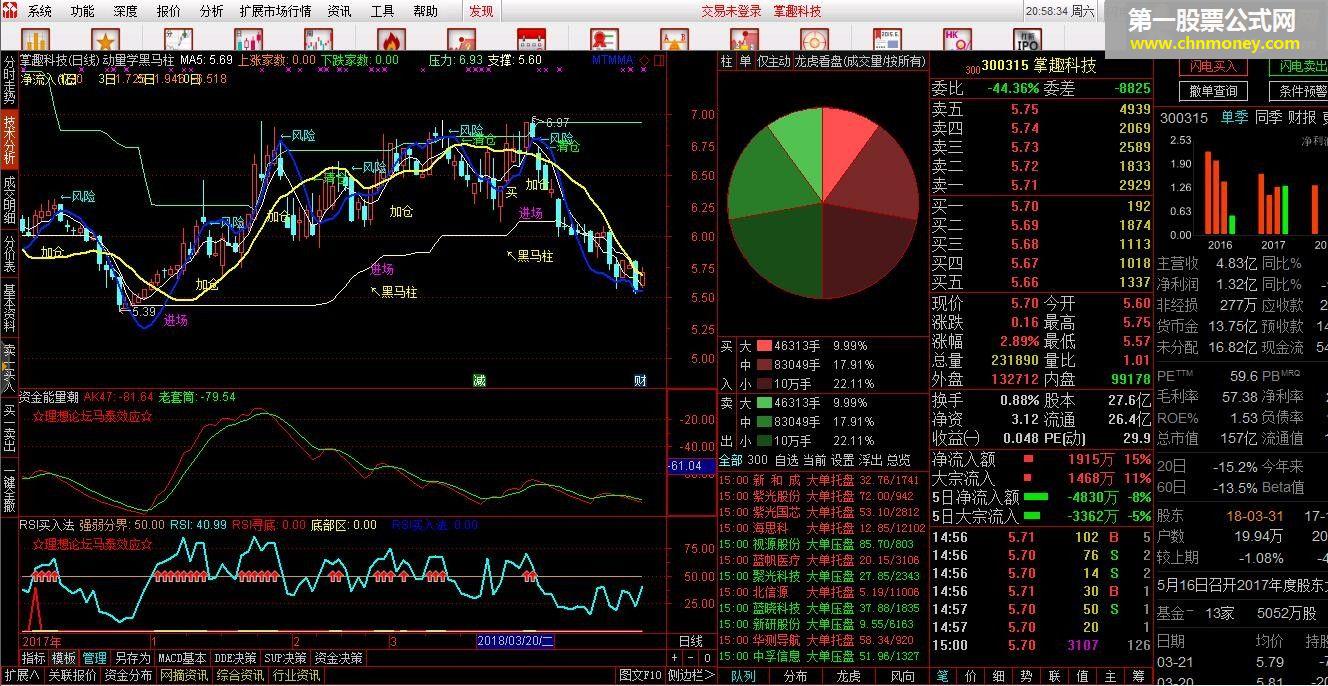
Task: Click the plus zoom button below chart
Action: pos(675,658)
